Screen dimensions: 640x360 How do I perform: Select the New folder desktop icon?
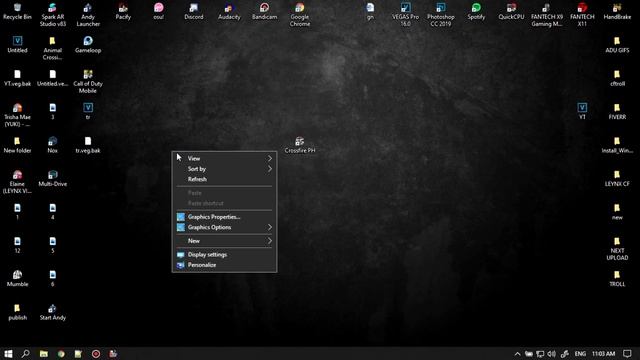[17, 145]
